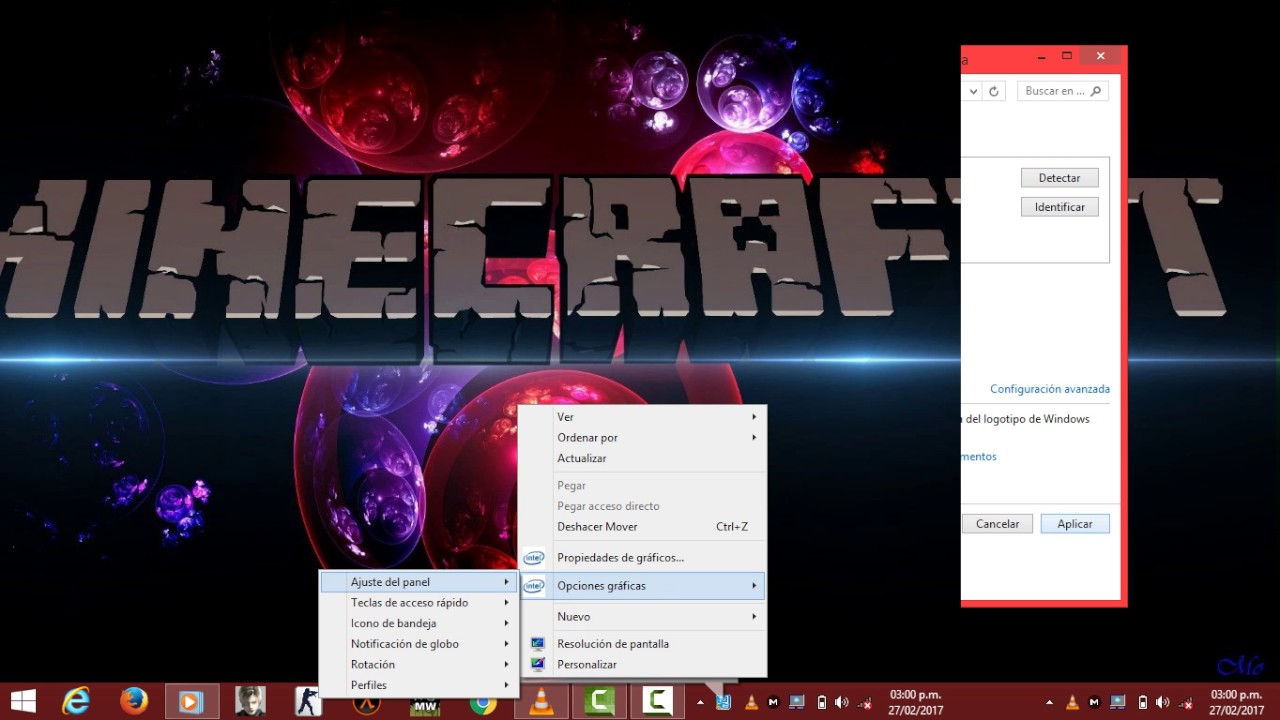Open VLC cone icon next to Chrome

pyautogui.click(x=541, y=702)
